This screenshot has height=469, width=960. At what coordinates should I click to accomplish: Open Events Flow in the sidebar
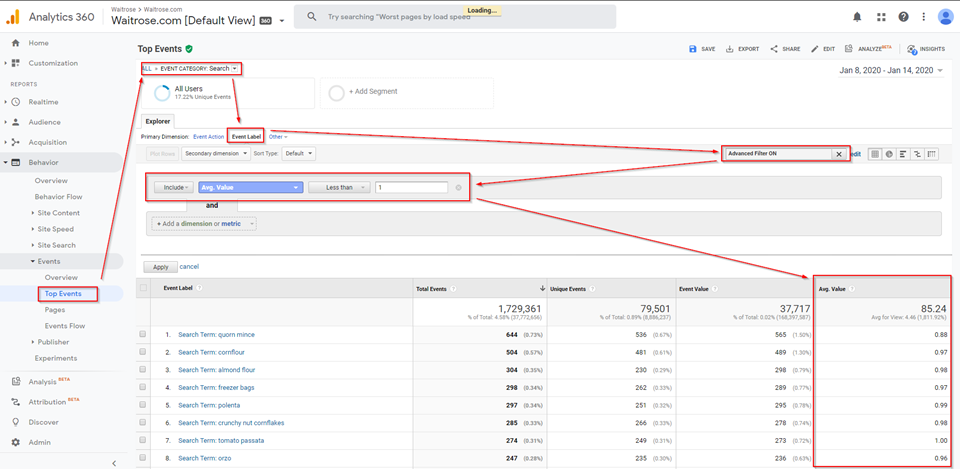(x=65, y=326)
